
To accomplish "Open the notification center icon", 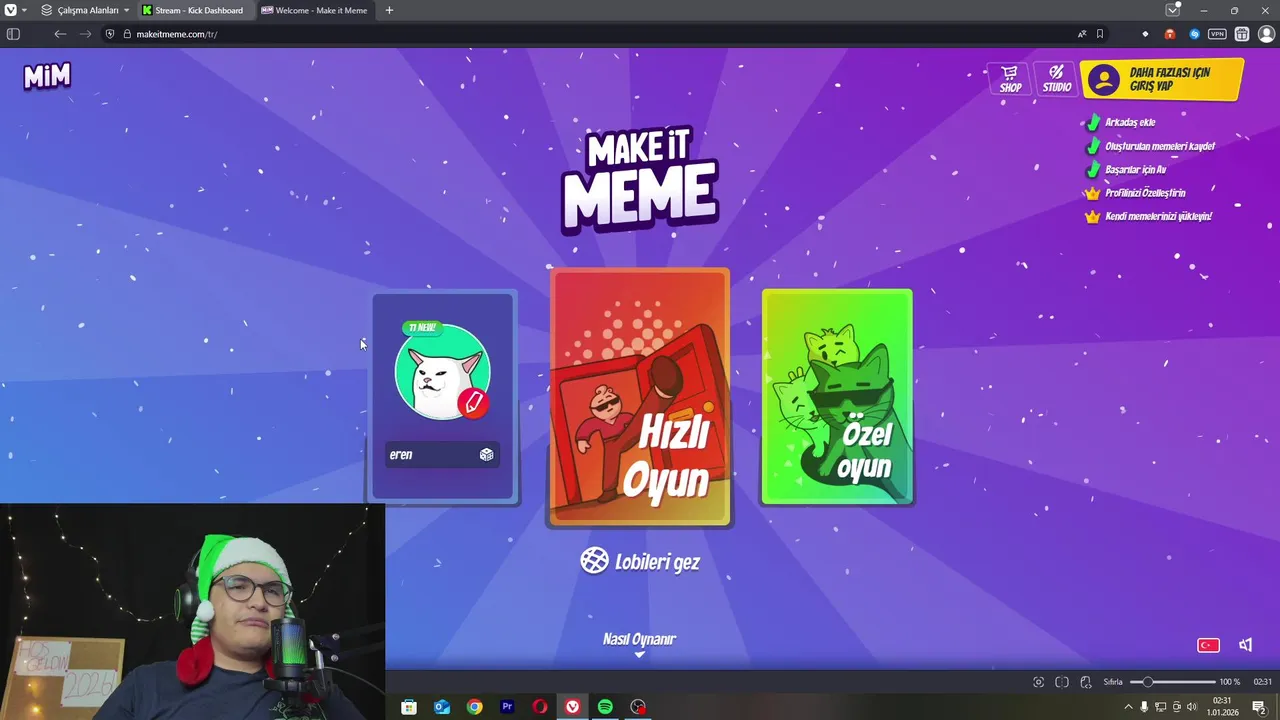I will click(1259, 707).
